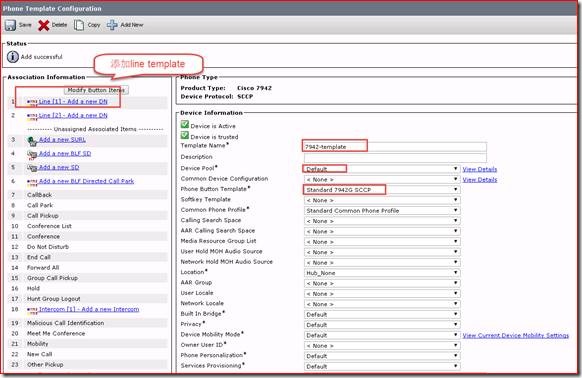Select the Callback item in row 7
The width and height of the screenshot is (582, 378).
tap(39, 195)
